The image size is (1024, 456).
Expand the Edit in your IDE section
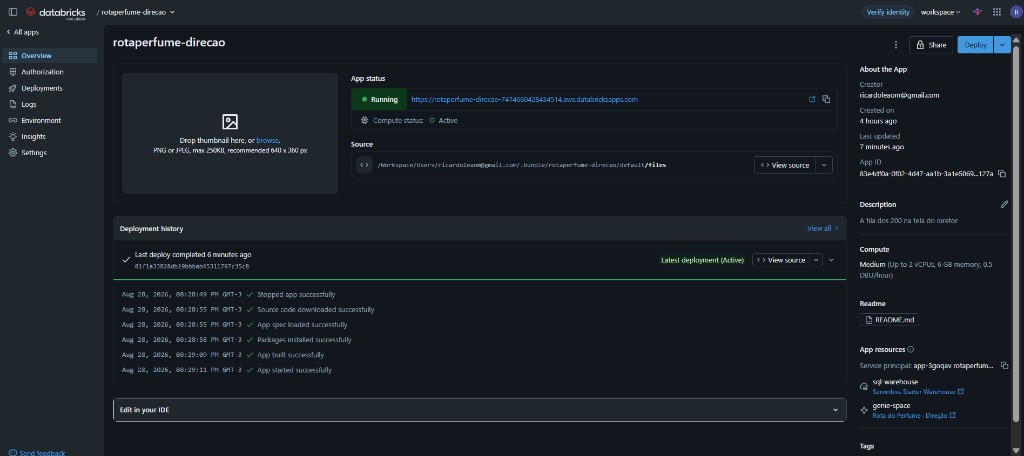pos(480,410)
